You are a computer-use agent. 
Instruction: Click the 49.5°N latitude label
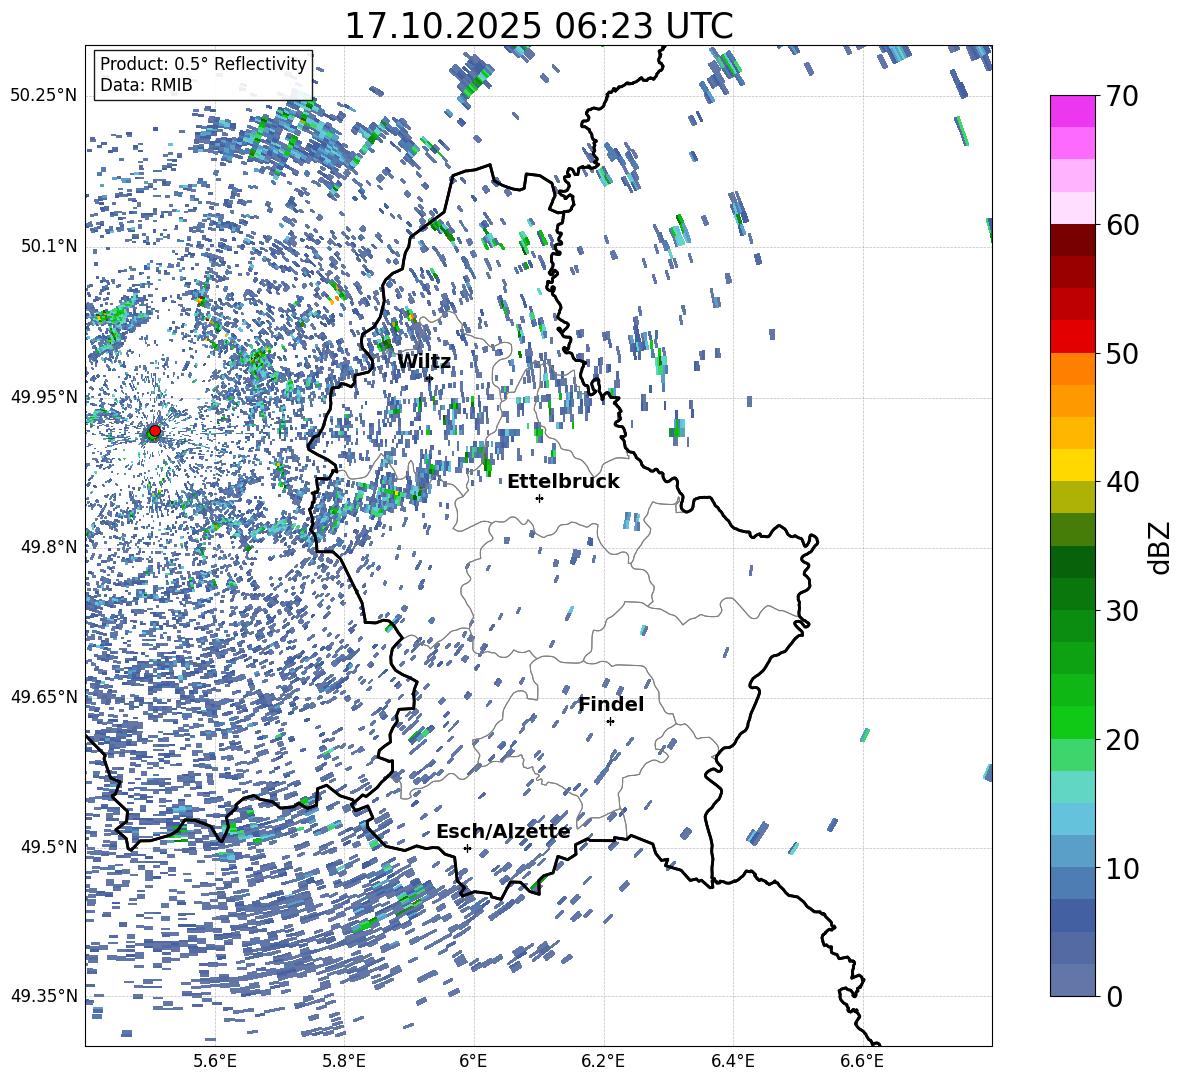pyautogui.click(x=49, y=847)
